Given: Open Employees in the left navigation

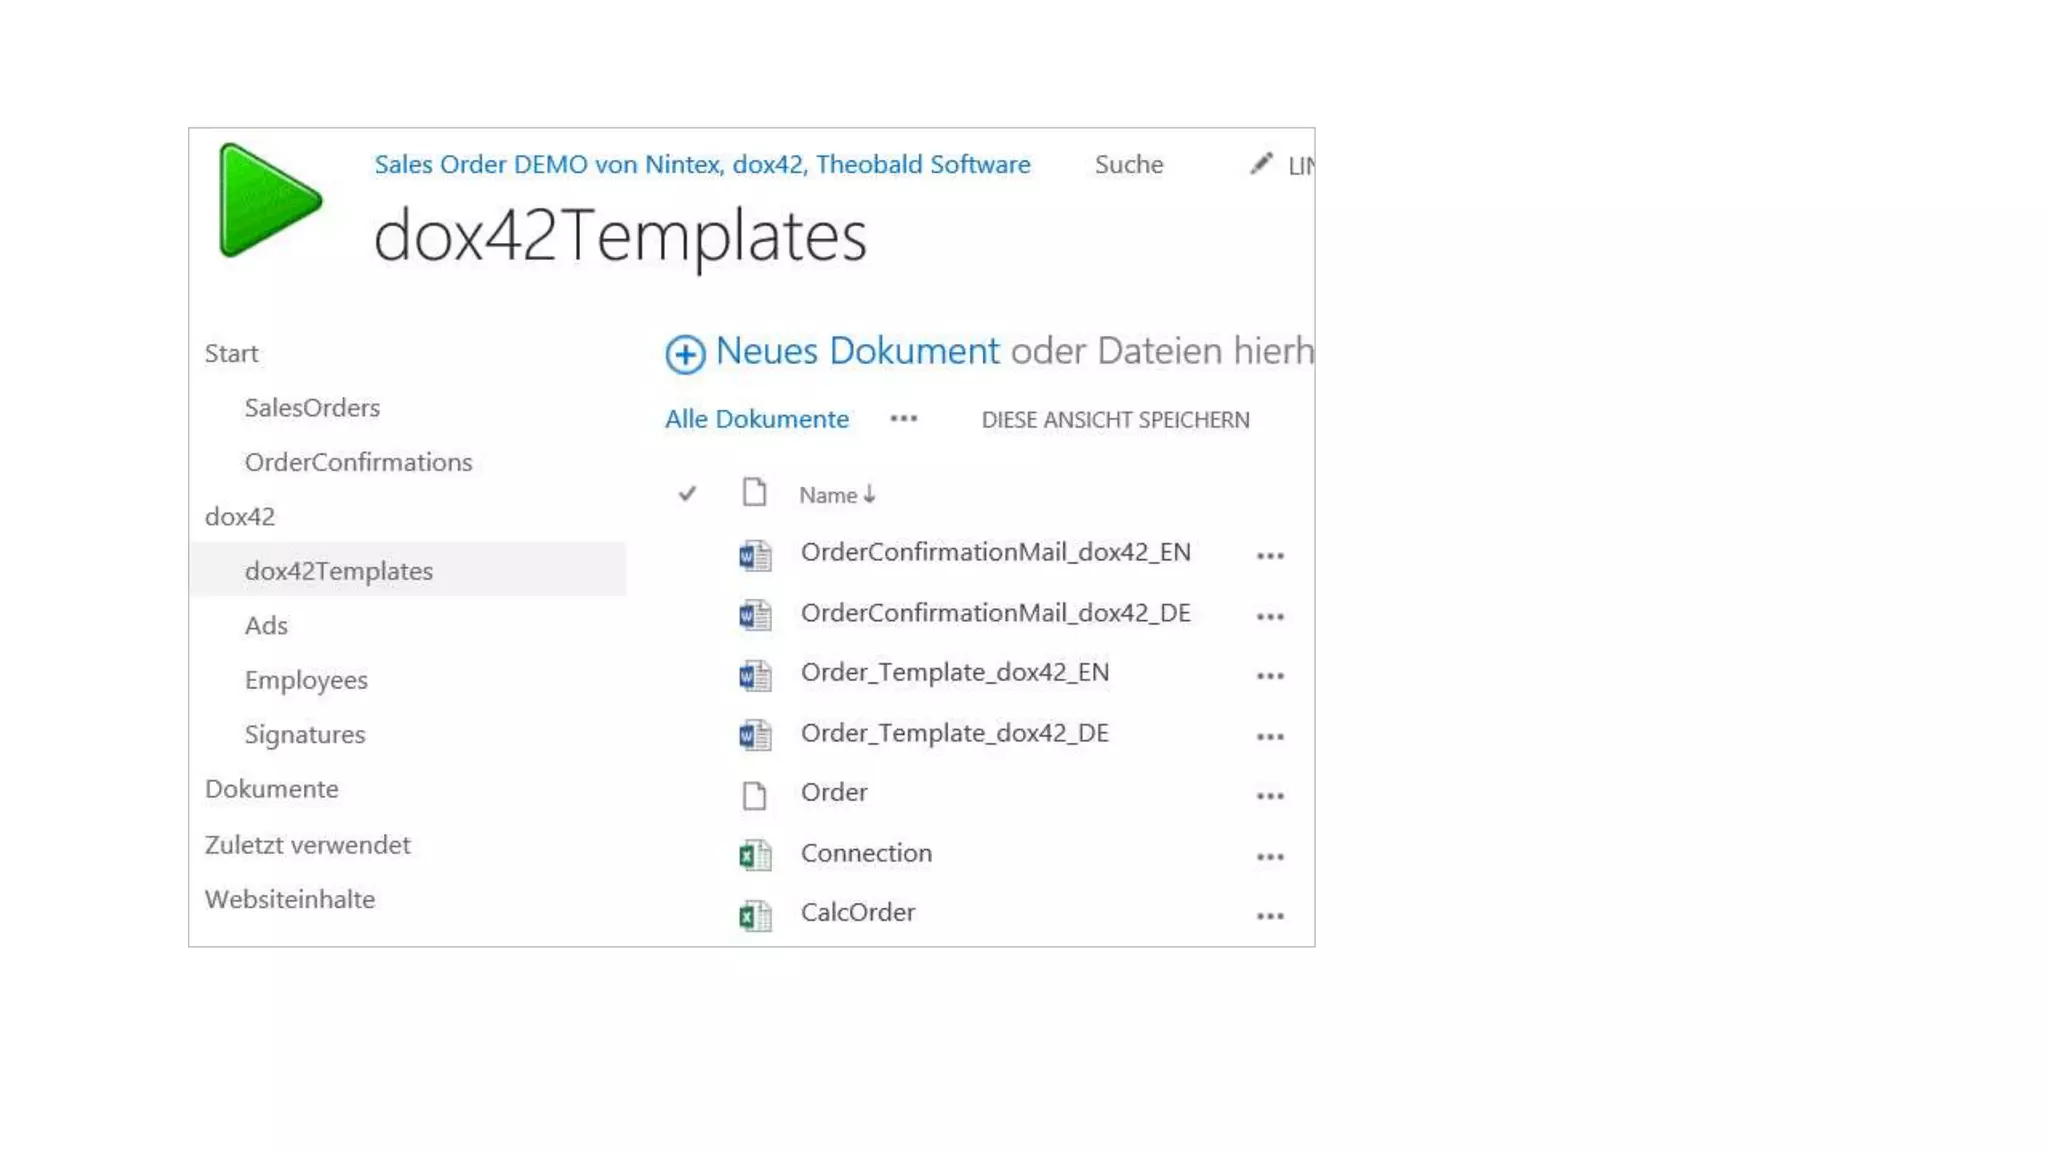Looking at the screenshot, I should (306, 680).
